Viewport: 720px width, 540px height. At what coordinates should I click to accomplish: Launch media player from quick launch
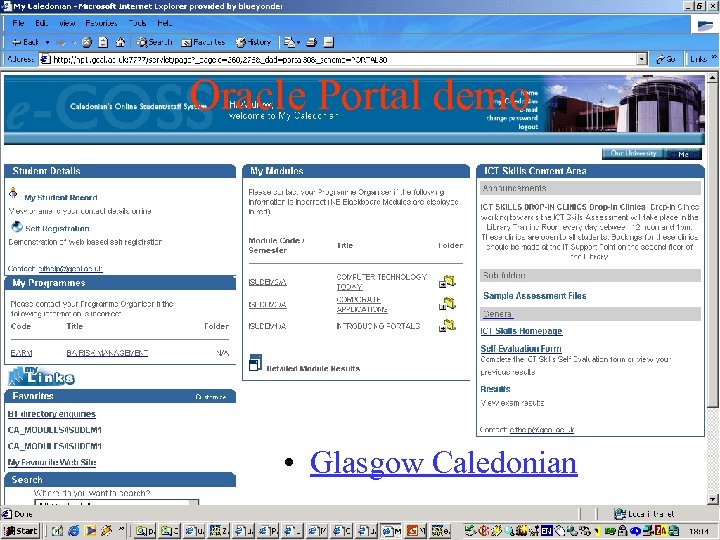click(x=90, y=531)
